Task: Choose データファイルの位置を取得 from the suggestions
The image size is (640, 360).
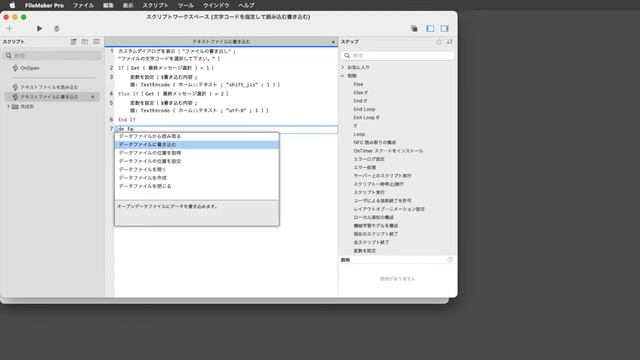Action: point(197,153)
